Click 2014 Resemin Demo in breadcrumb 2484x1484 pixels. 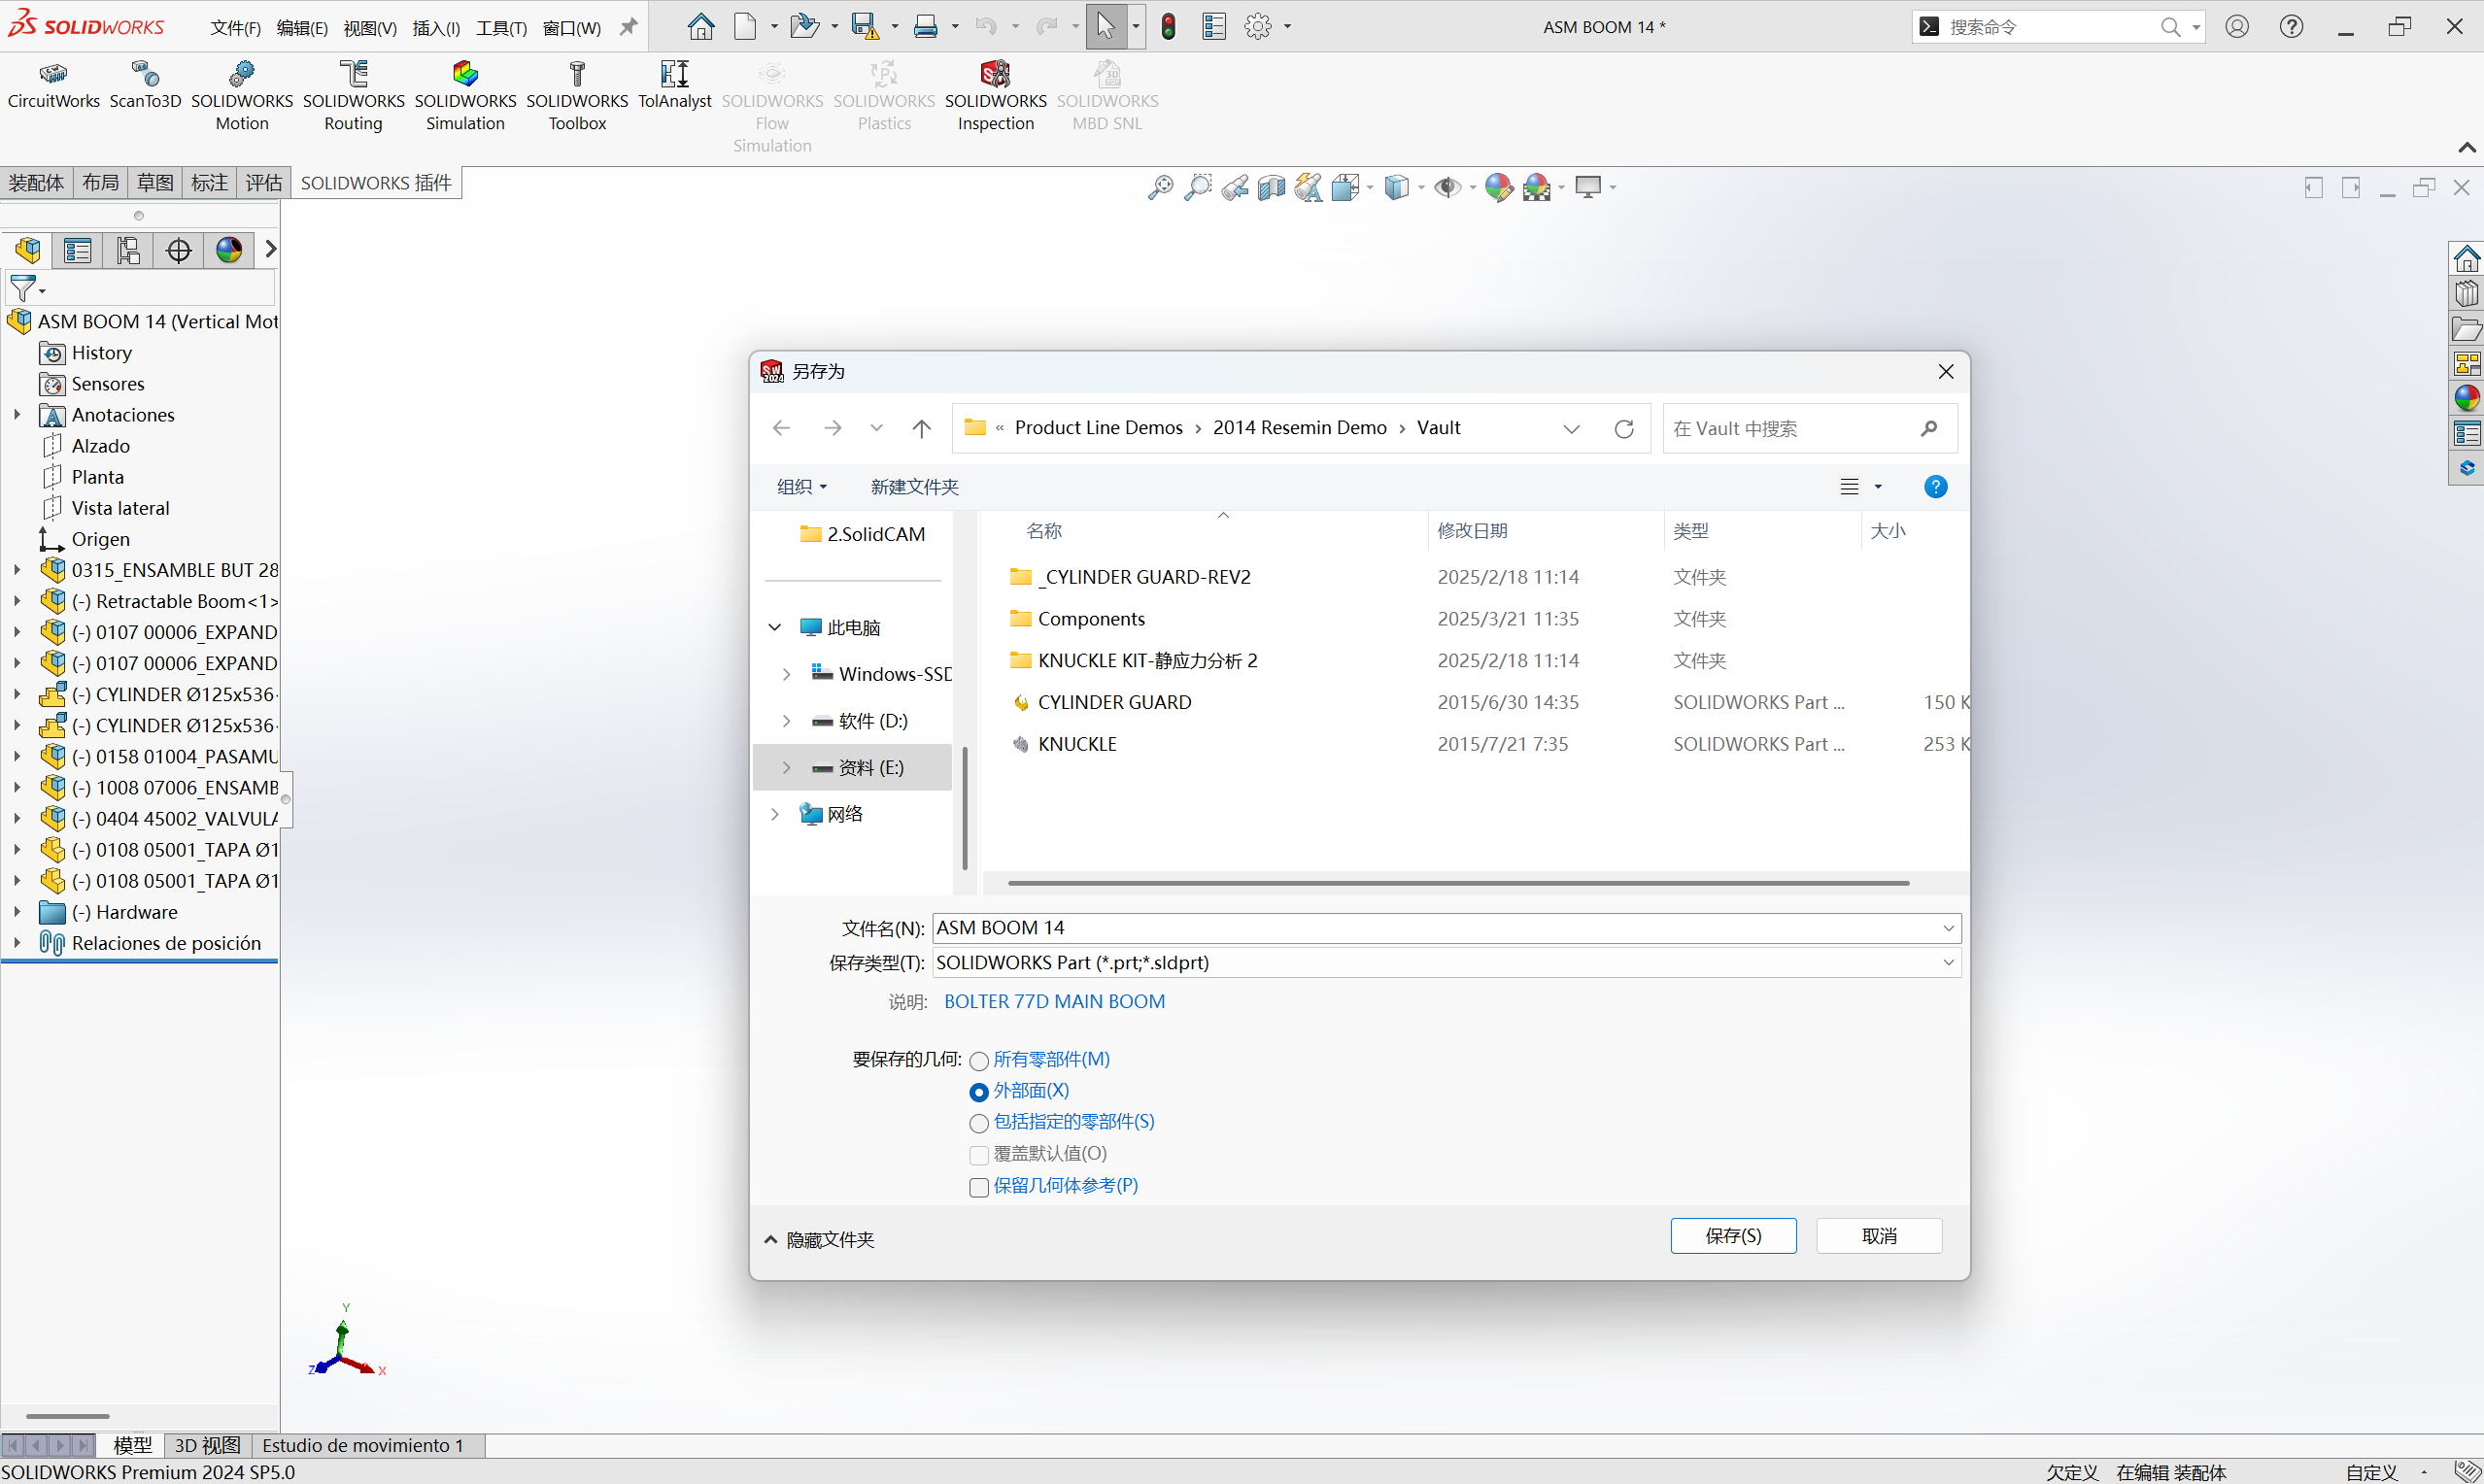point(1299,428)
